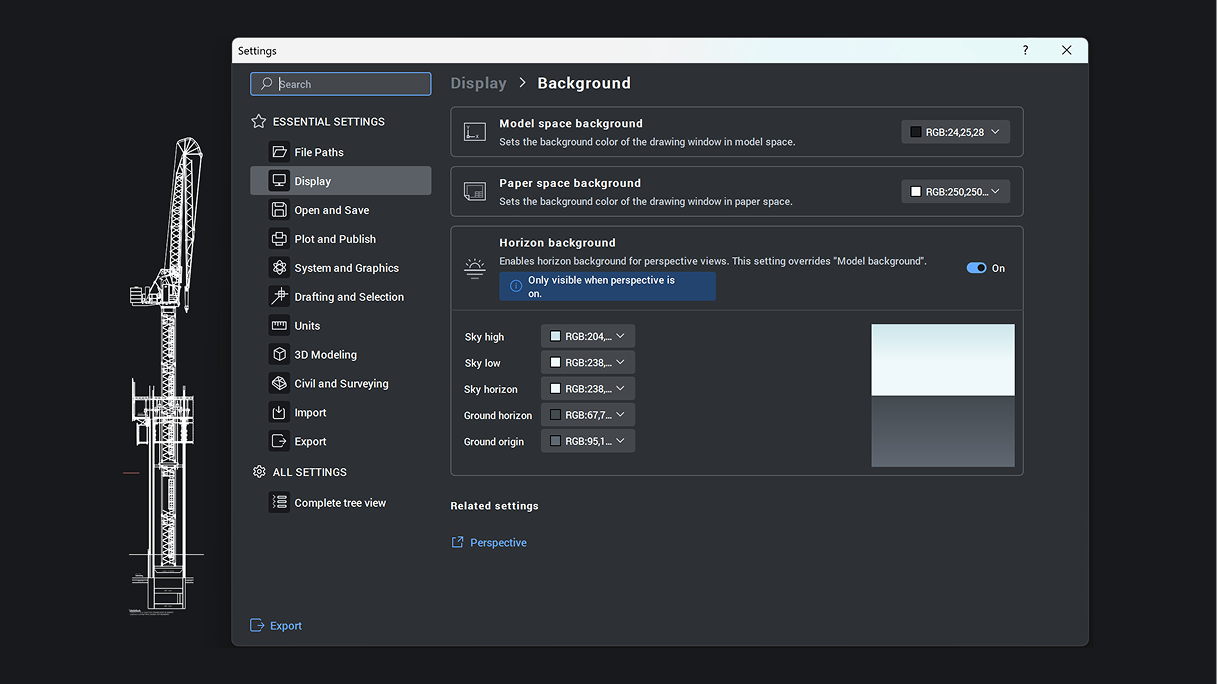
Task: Click the Model space background axis icon
Action: (475, 132)
